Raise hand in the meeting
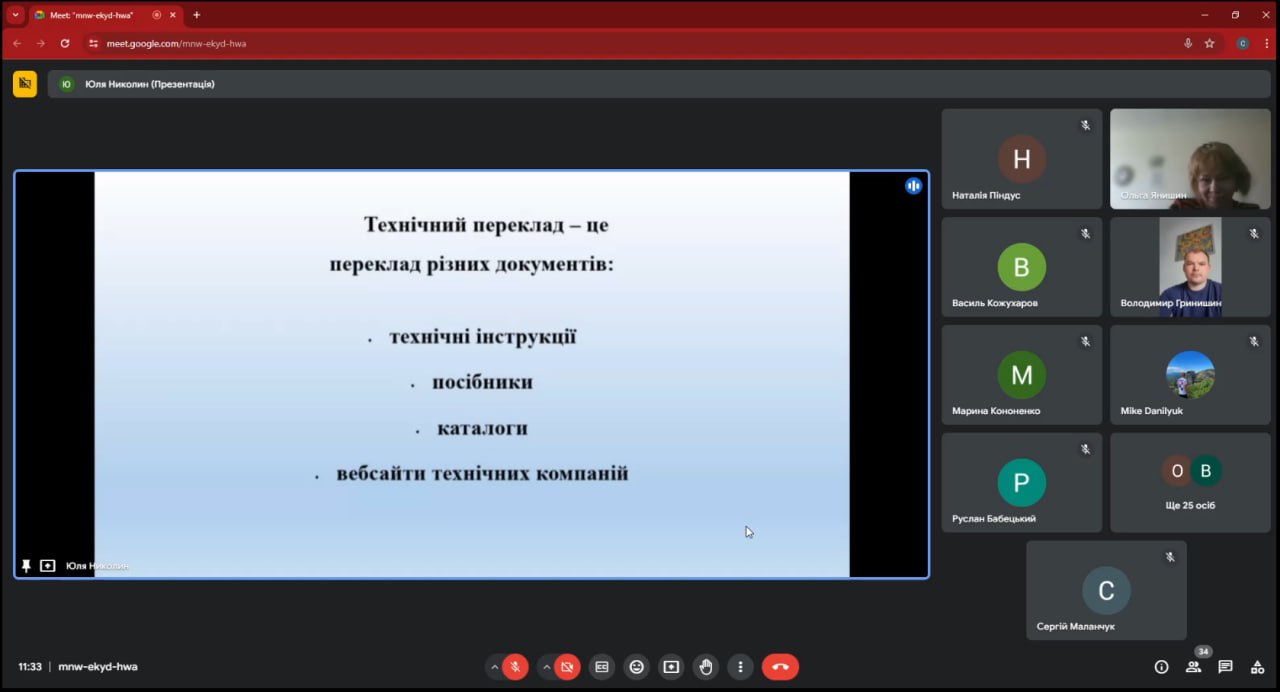Screen dimensions: 1280x692 tap(706, 667)
